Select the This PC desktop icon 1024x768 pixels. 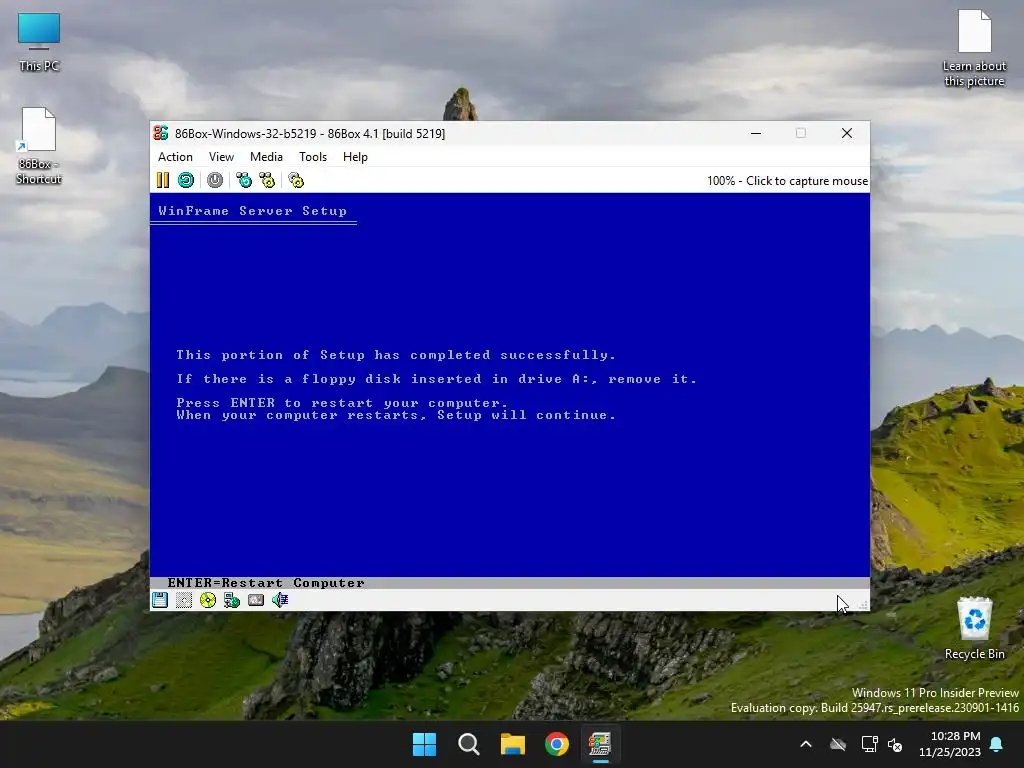(39, 42)
